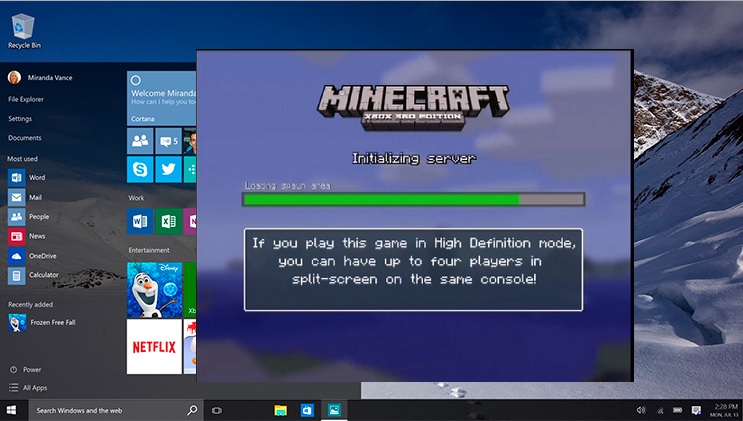
Task: Open the People live tile
Action: (x=140, y=141)
